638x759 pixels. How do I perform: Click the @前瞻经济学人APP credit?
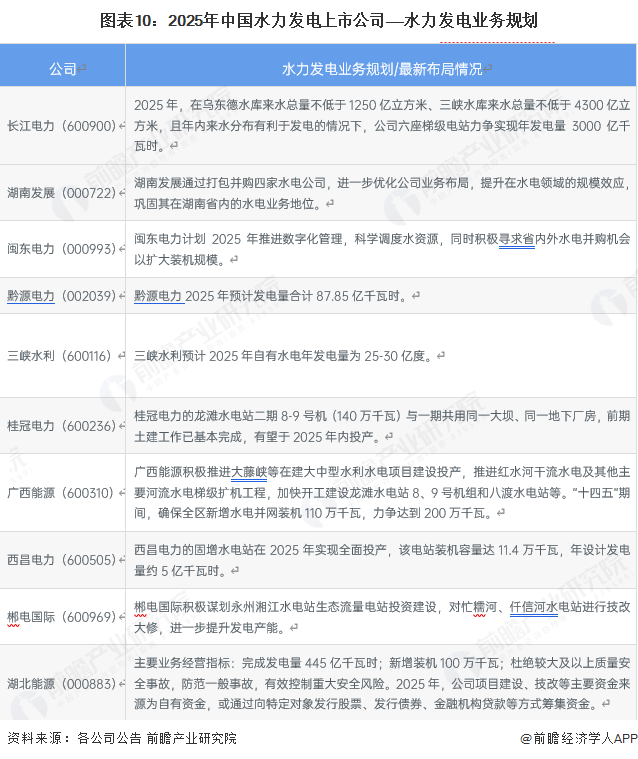[578, 738]
